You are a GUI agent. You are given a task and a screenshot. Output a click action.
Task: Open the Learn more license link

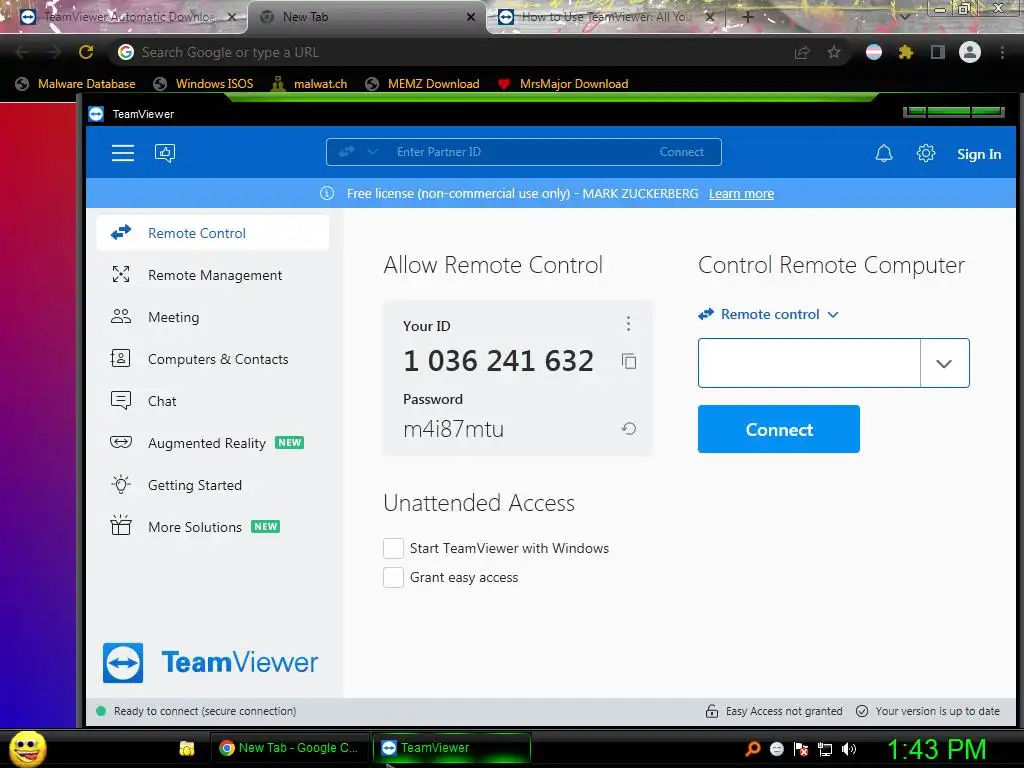[741, 193]
